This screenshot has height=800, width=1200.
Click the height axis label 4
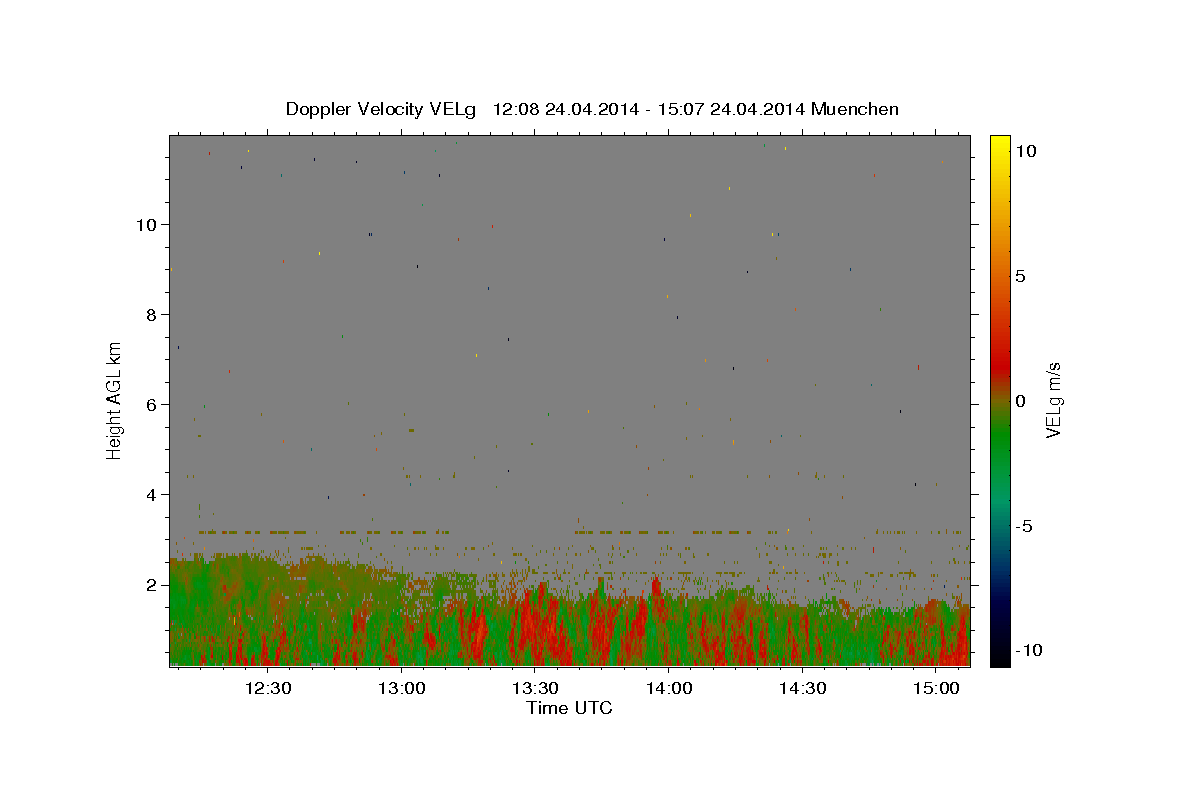[x=152, y=494]
